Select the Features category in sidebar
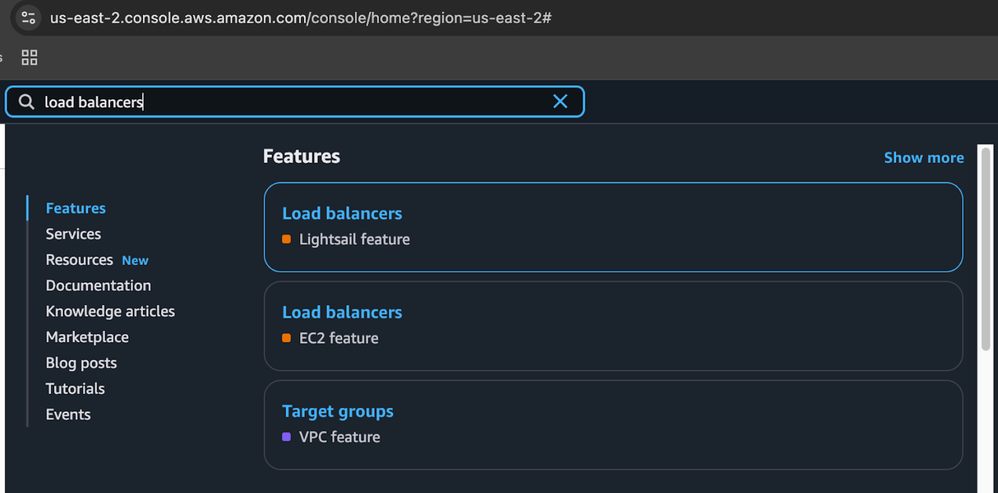 75,208
